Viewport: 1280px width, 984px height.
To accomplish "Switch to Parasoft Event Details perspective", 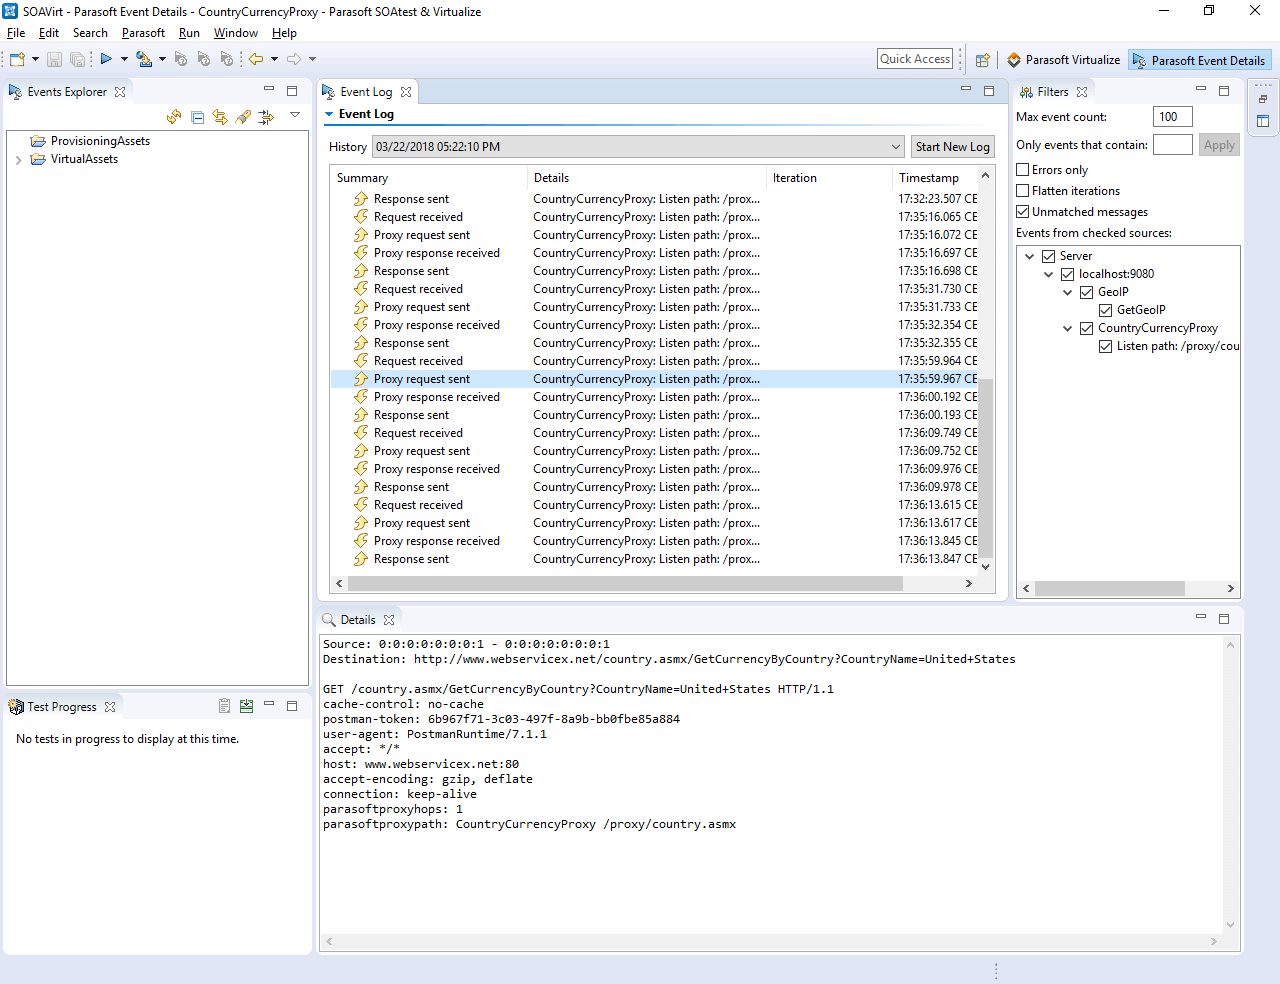I will tap(1199, 60).
